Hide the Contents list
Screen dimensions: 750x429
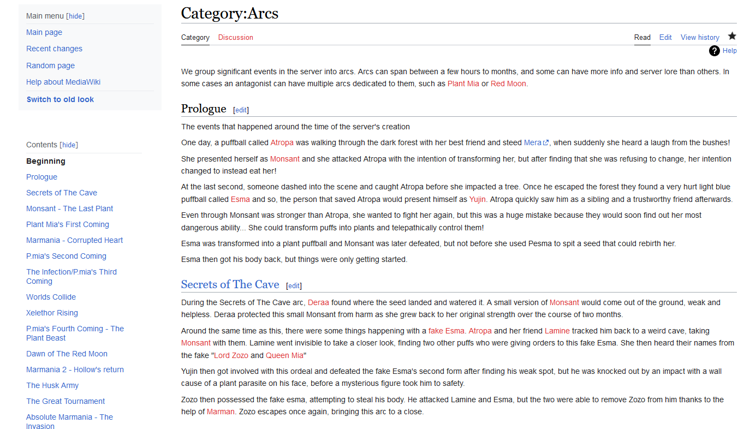(68, 145)
